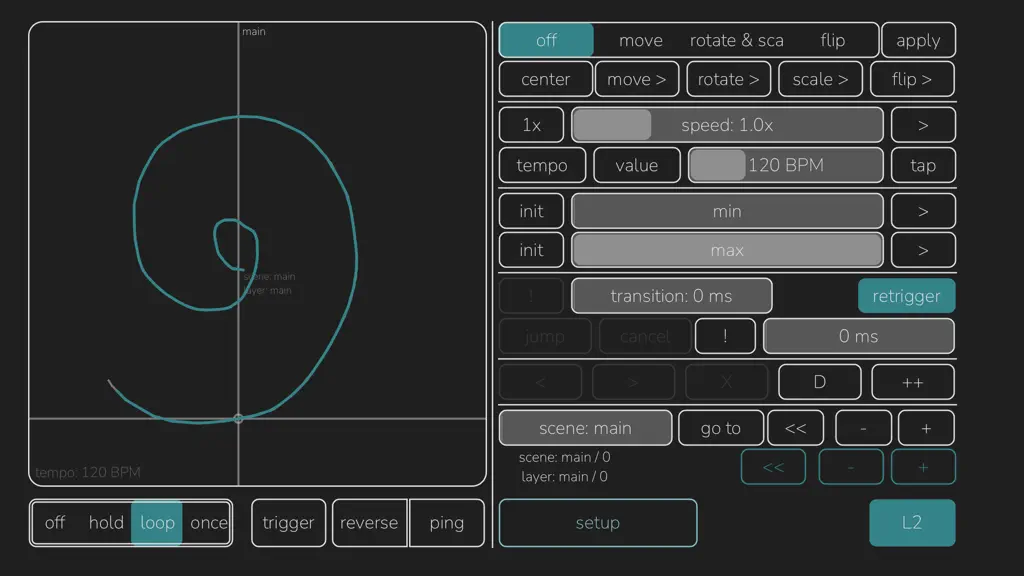Open the scale > submenu
Screen dimensions: 1024x576
point(820,79)
